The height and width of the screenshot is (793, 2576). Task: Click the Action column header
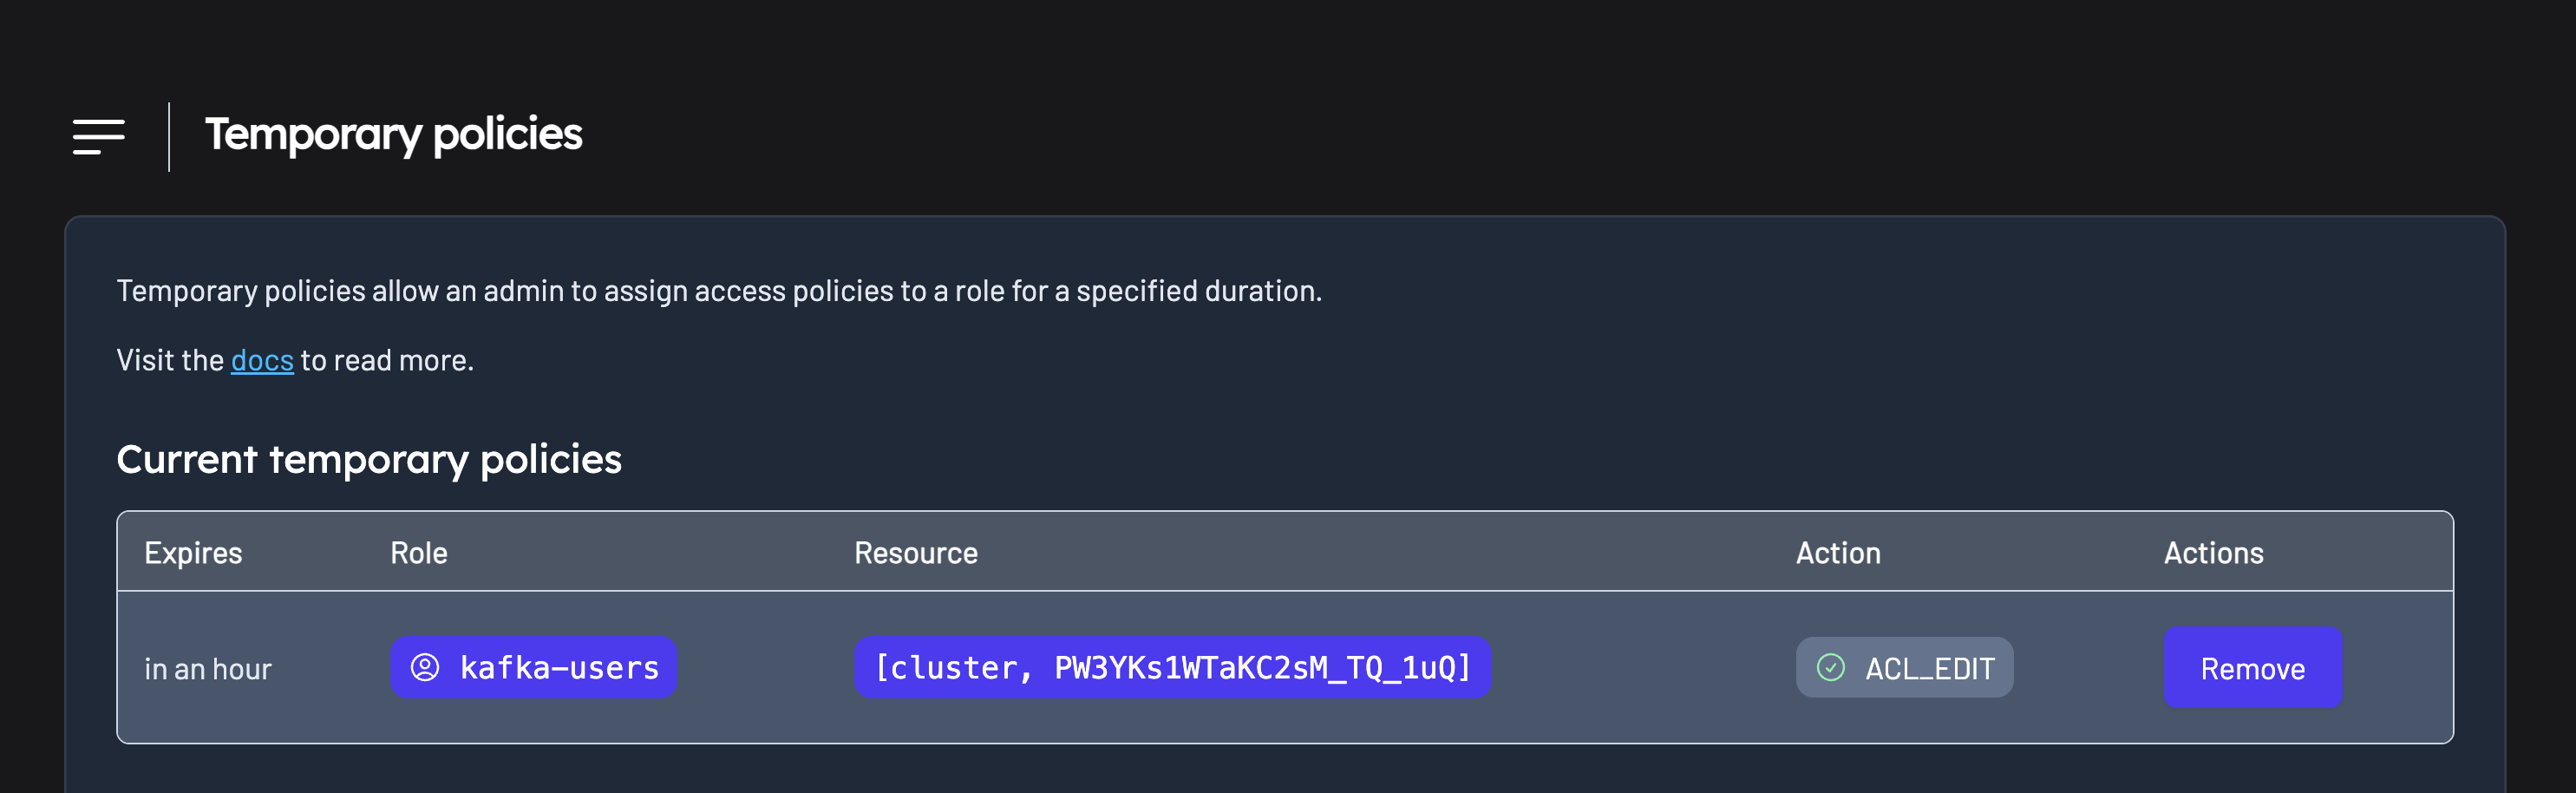click(1838, 553)
